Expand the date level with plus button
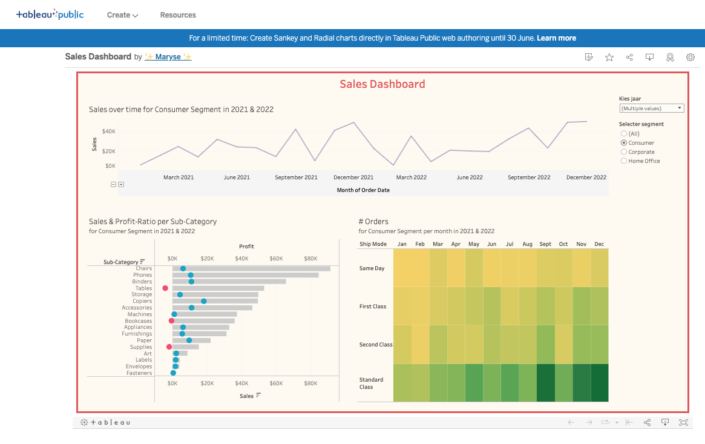The height and width of the screenshot is (444, 705). [121, 184]
